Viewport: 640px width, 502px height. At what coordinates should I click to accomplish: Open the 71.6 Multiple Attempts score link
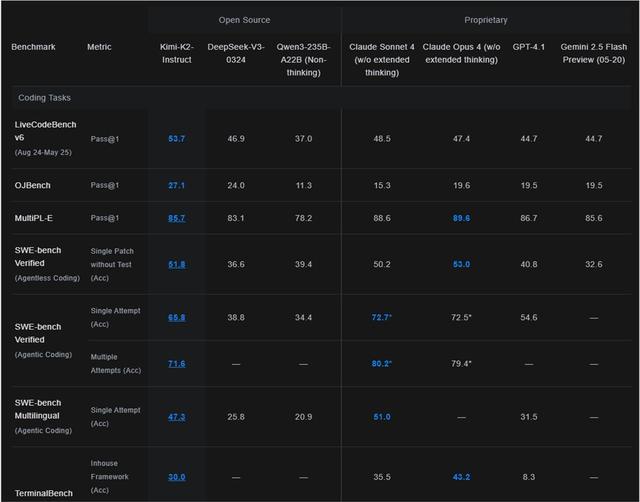tap(177, 364)
